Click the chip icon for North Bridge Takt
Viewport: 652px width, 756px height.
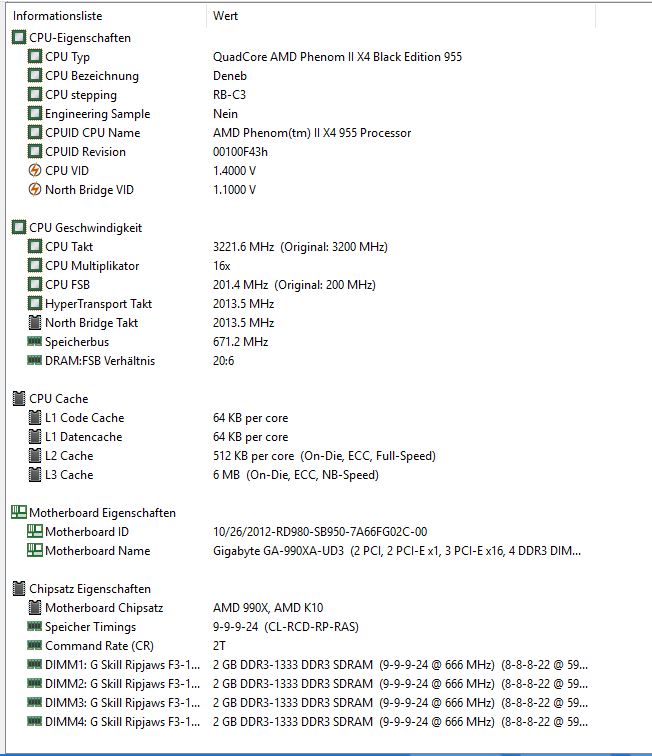click(35, 323)
